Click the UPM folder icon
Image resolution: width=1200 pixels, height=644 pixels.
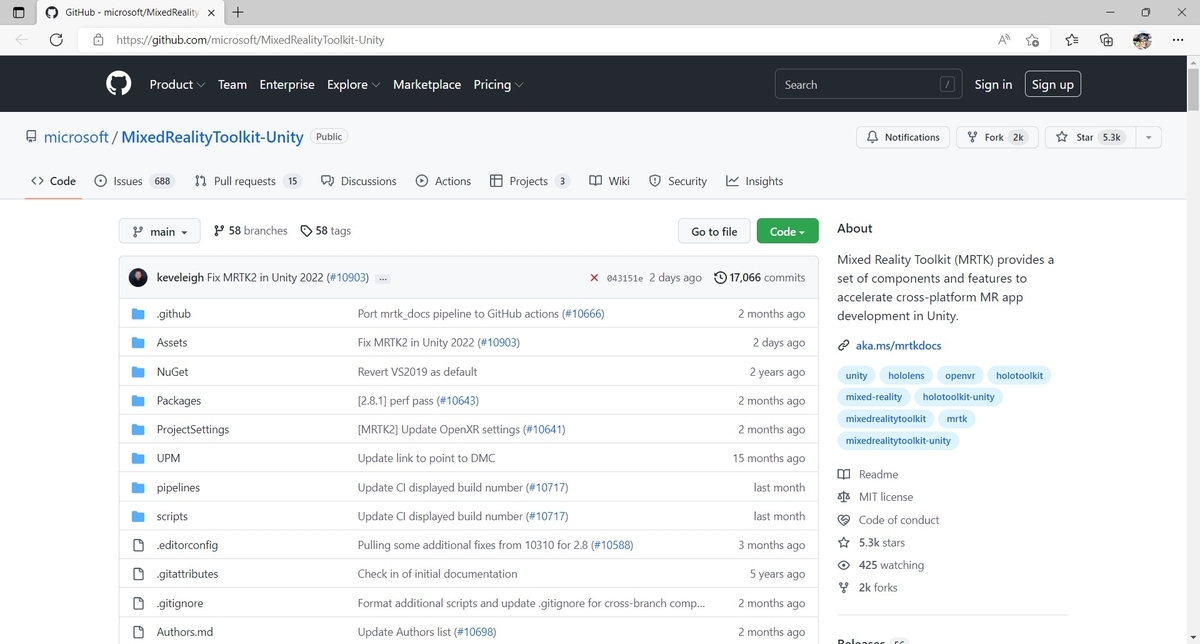139,458
